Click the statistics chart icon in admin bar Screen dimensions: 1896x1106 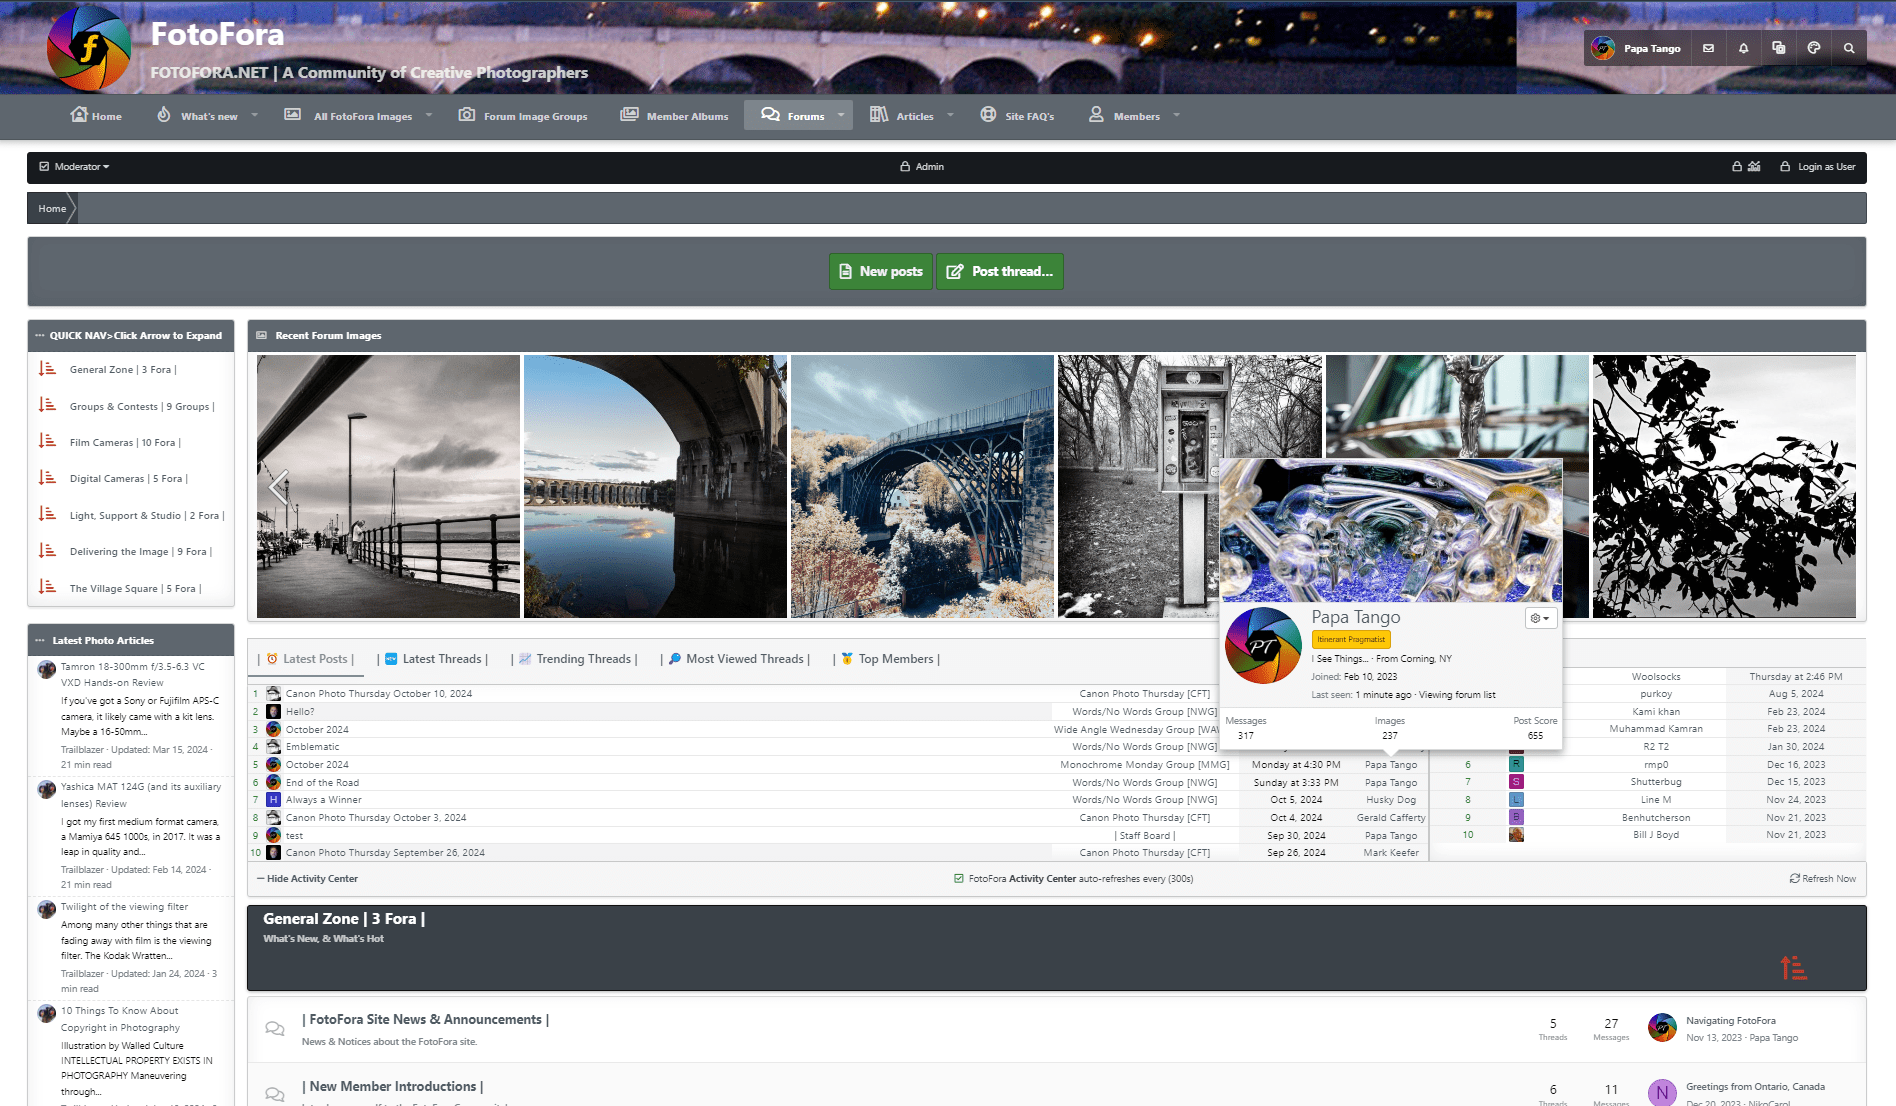point(1754,167)
